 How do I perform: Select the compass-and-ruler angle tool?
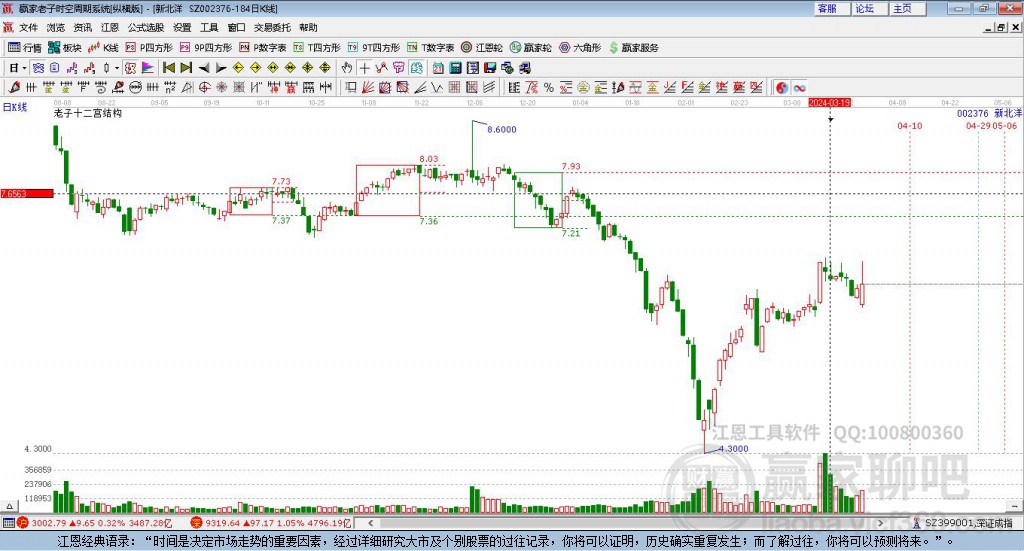coord(186,87)
